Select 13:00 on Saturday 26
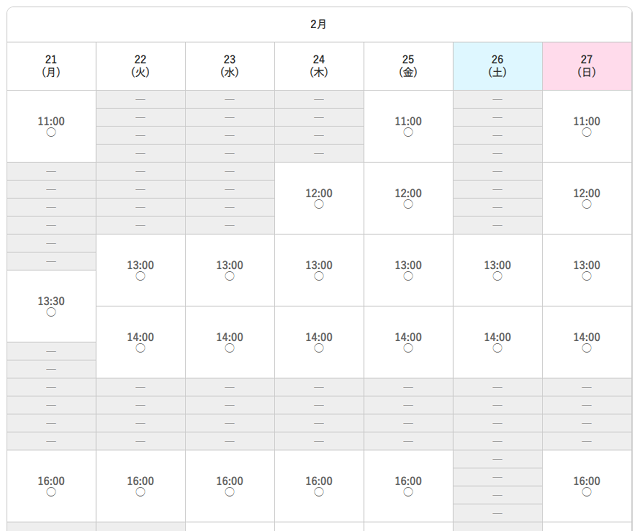Viewport: 640px width, 531px height. (498, 271)
